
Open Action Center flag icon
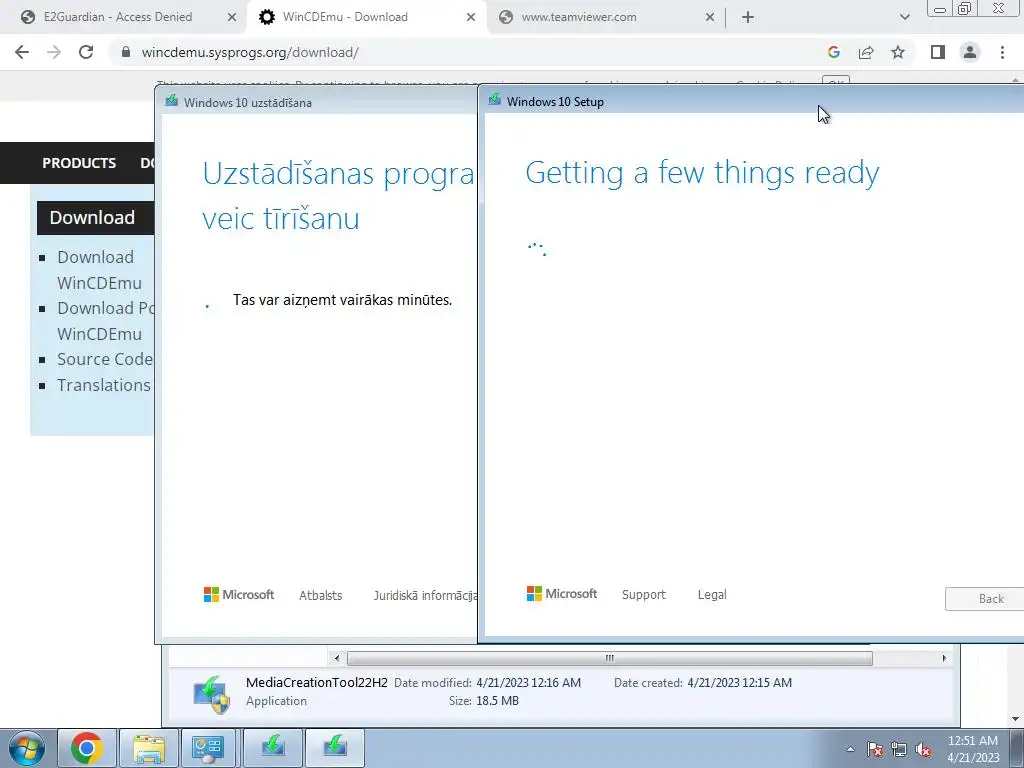click(x=875, y=749)
